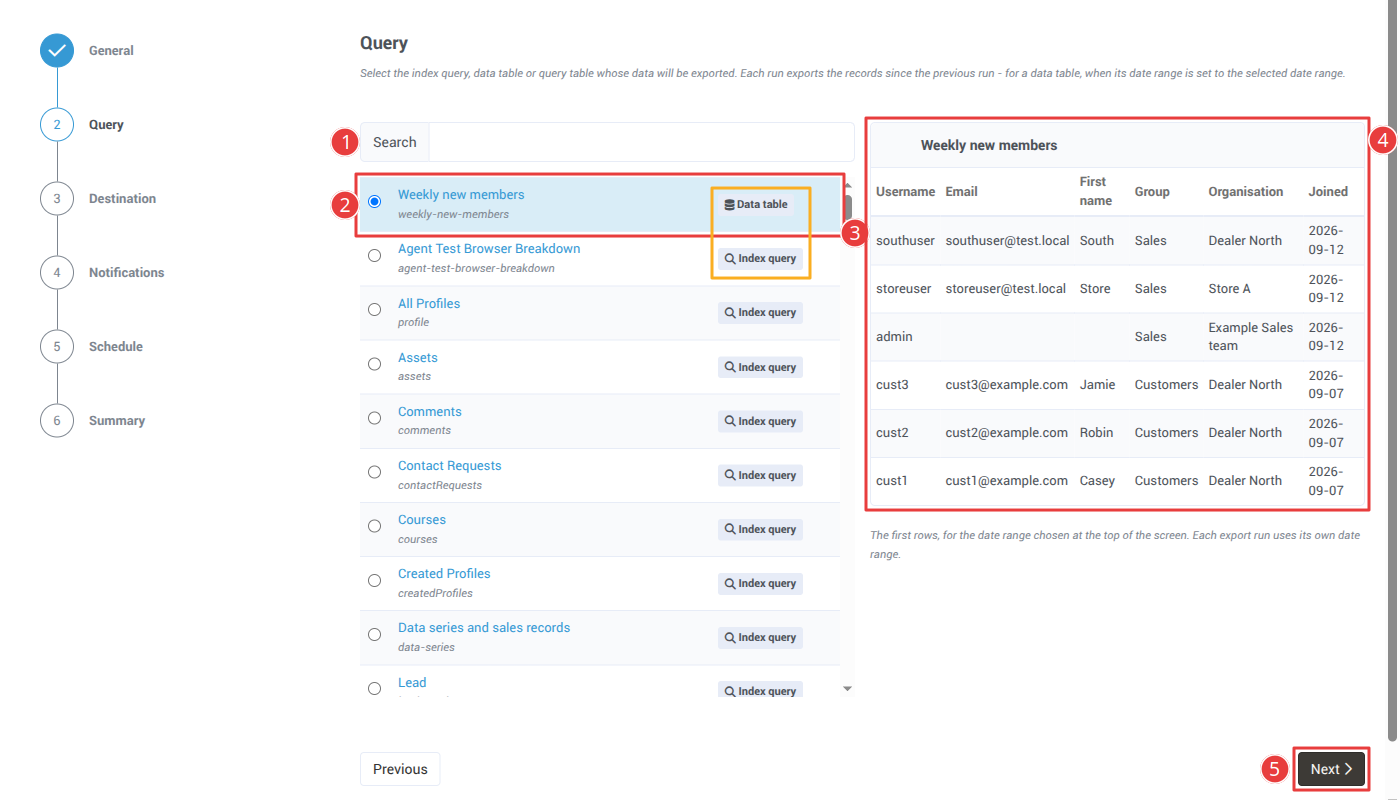Choose the Contact Requests radio button
The width and height of the screenshot is (1400, 800).
[x=374, y=472]
